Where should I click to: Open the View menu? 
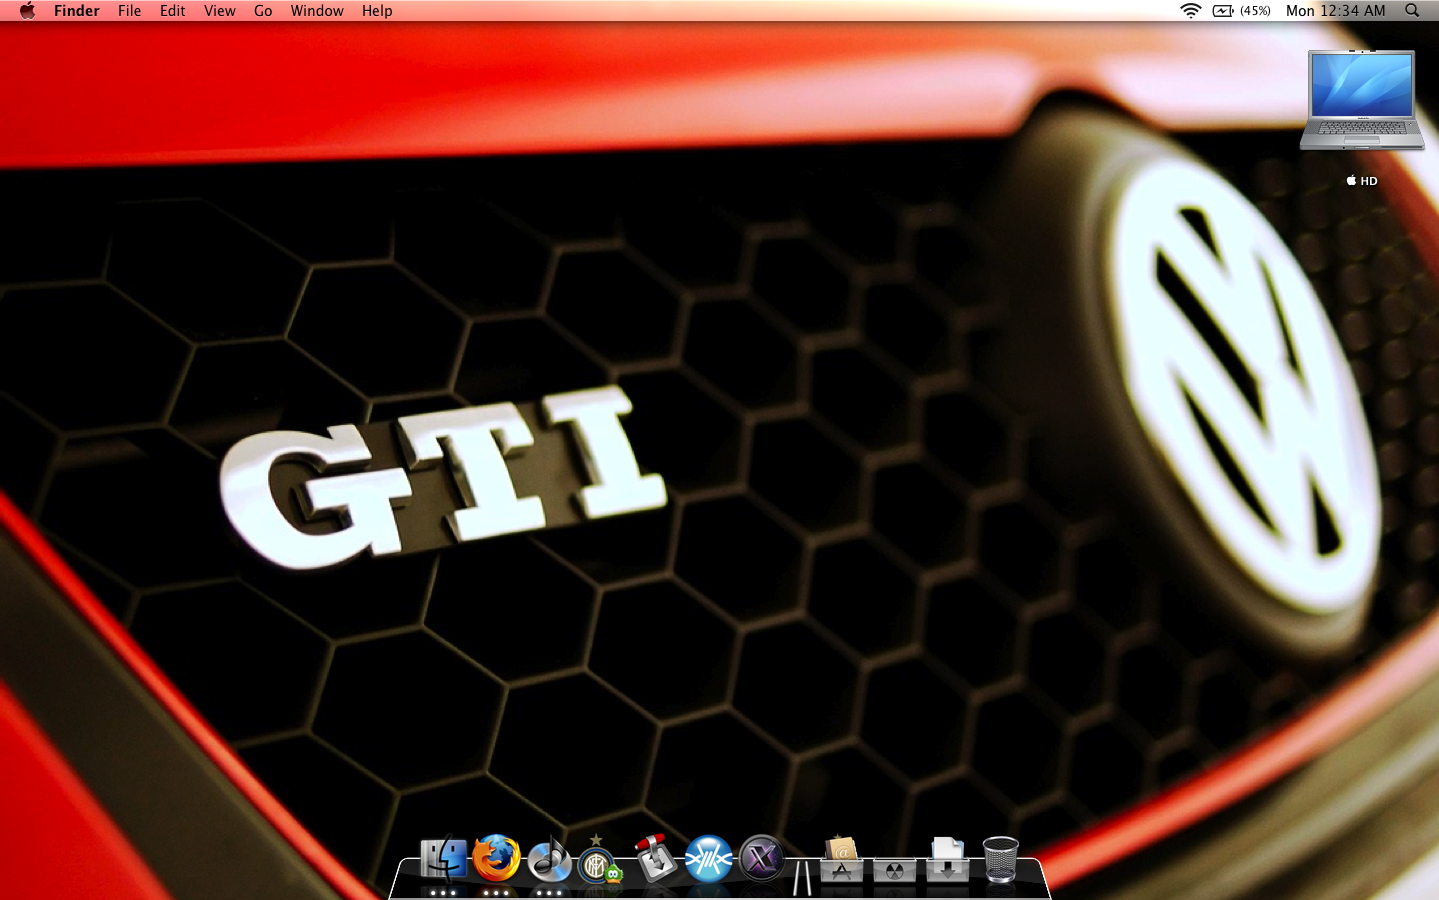(219, 10)
